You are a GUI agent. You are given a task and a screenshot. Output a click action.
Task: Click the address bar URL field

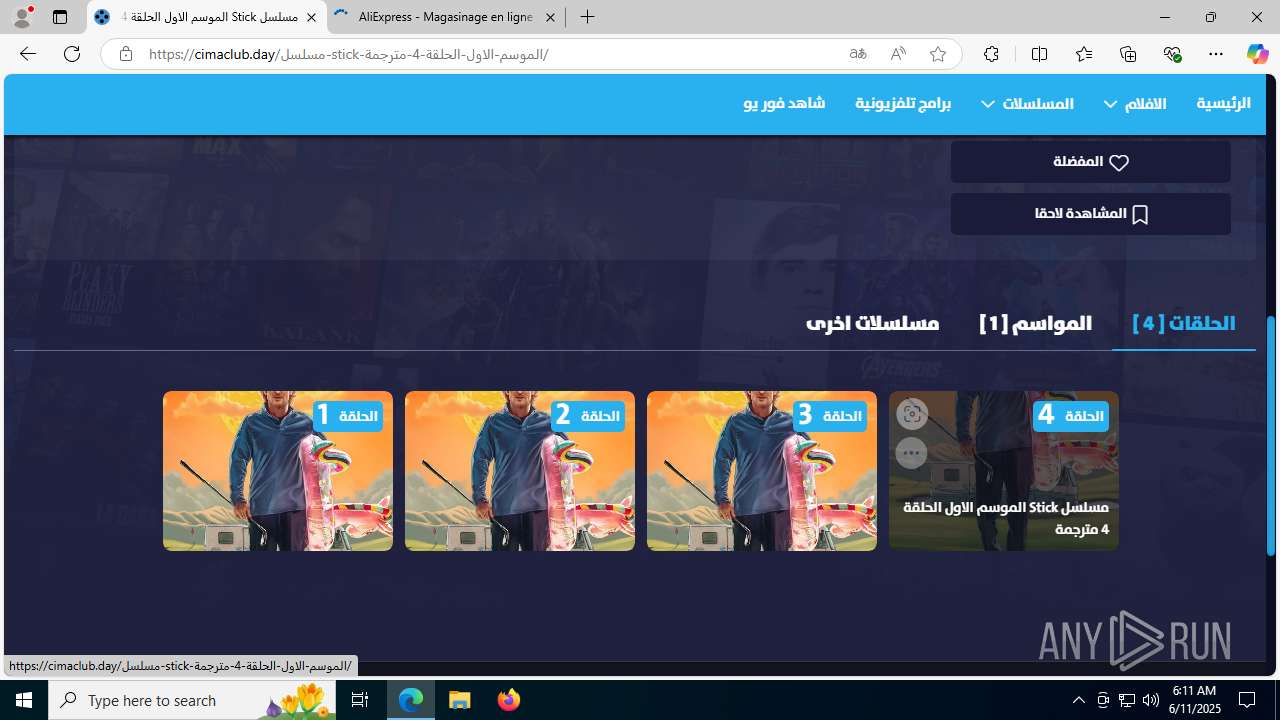[x=490, y=54]
